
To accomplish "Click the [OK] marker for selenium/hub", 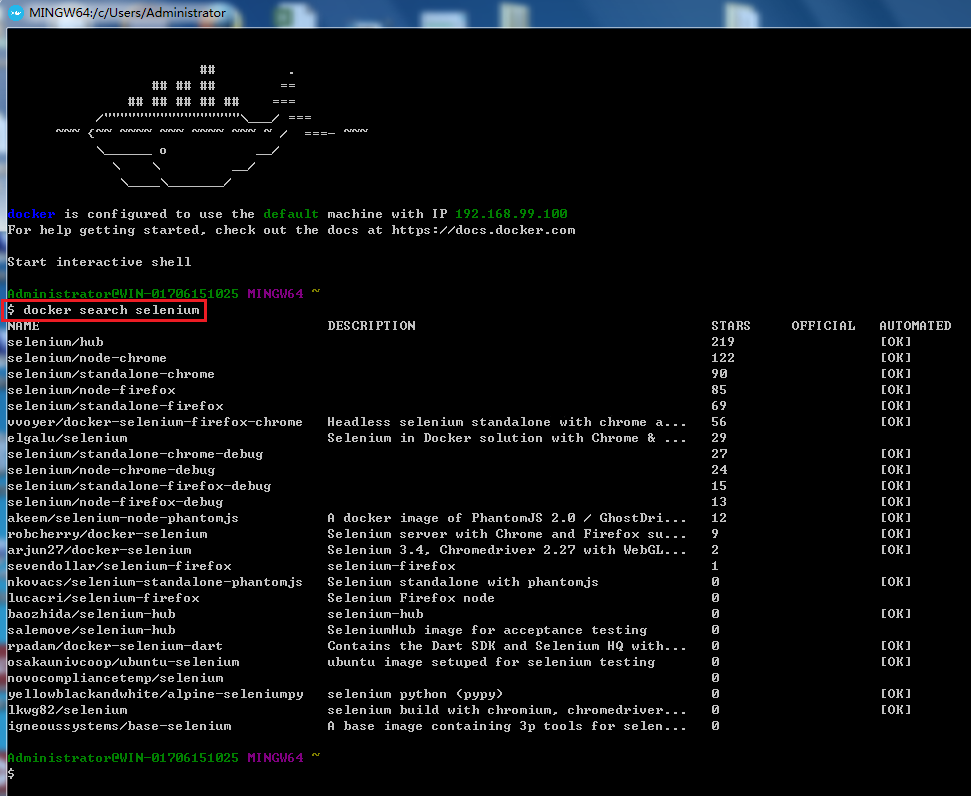I will [895, 342].
